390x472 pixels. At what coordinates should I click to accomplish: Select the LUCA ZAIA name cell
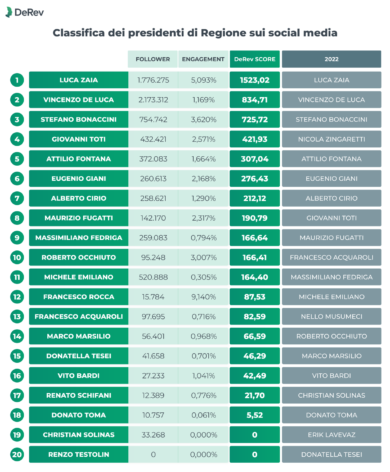click(79, 80)
